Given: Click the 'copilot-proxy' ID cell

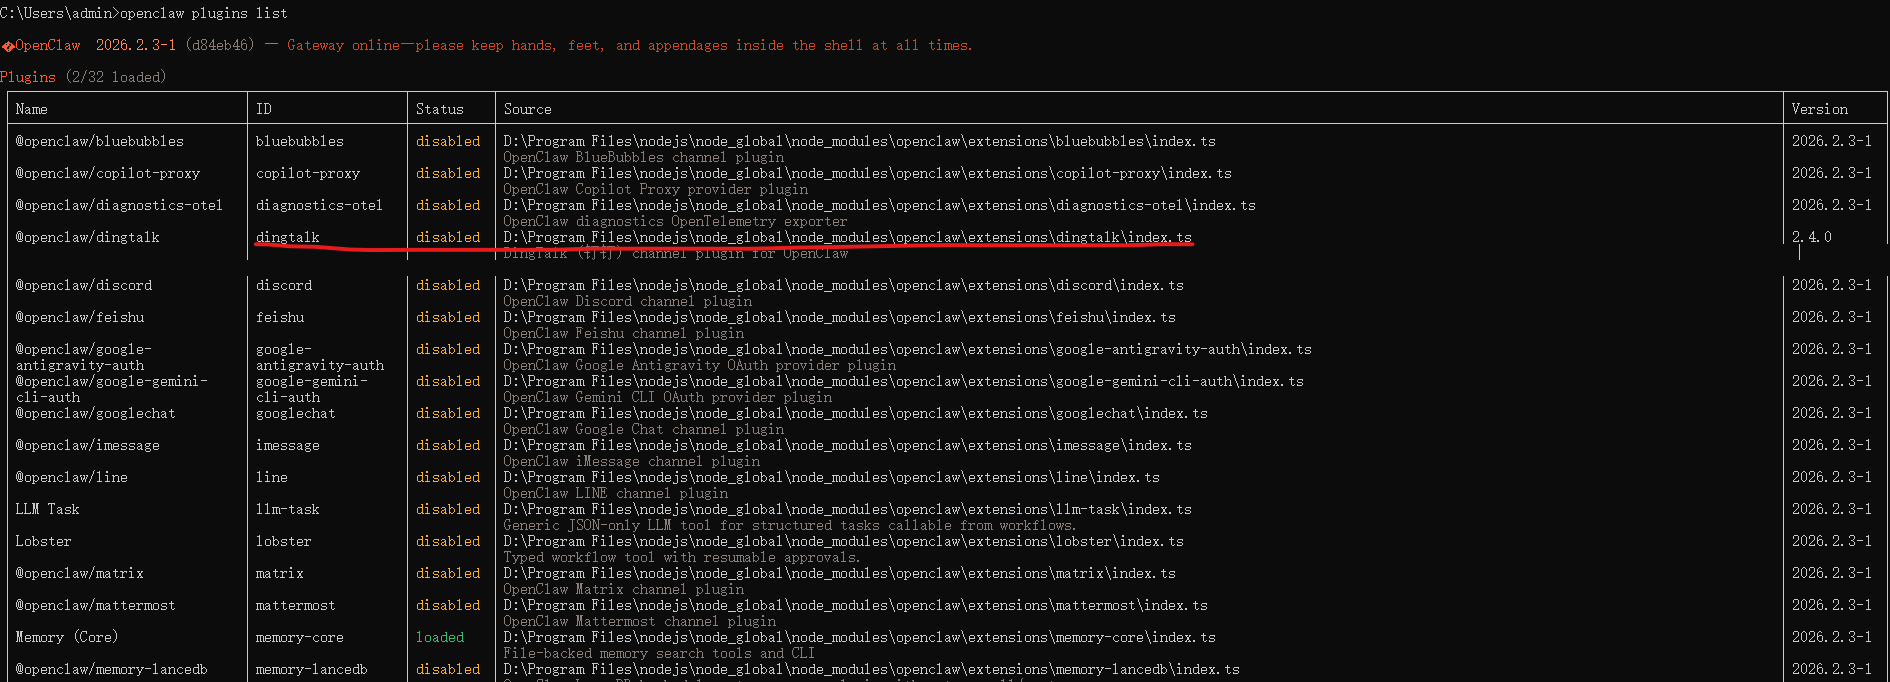Looking at the screenshot, I should click(308, 173).
